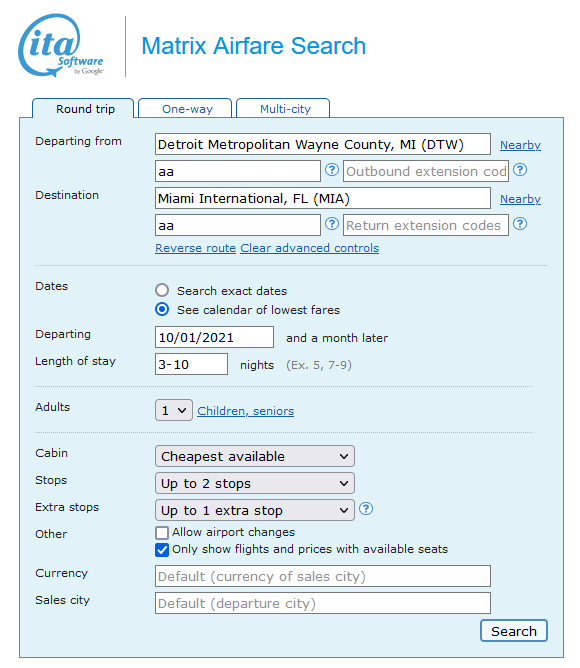580x668 pixels.
Task: Switch to the Multi-city tab
Action: coord(283,109)
